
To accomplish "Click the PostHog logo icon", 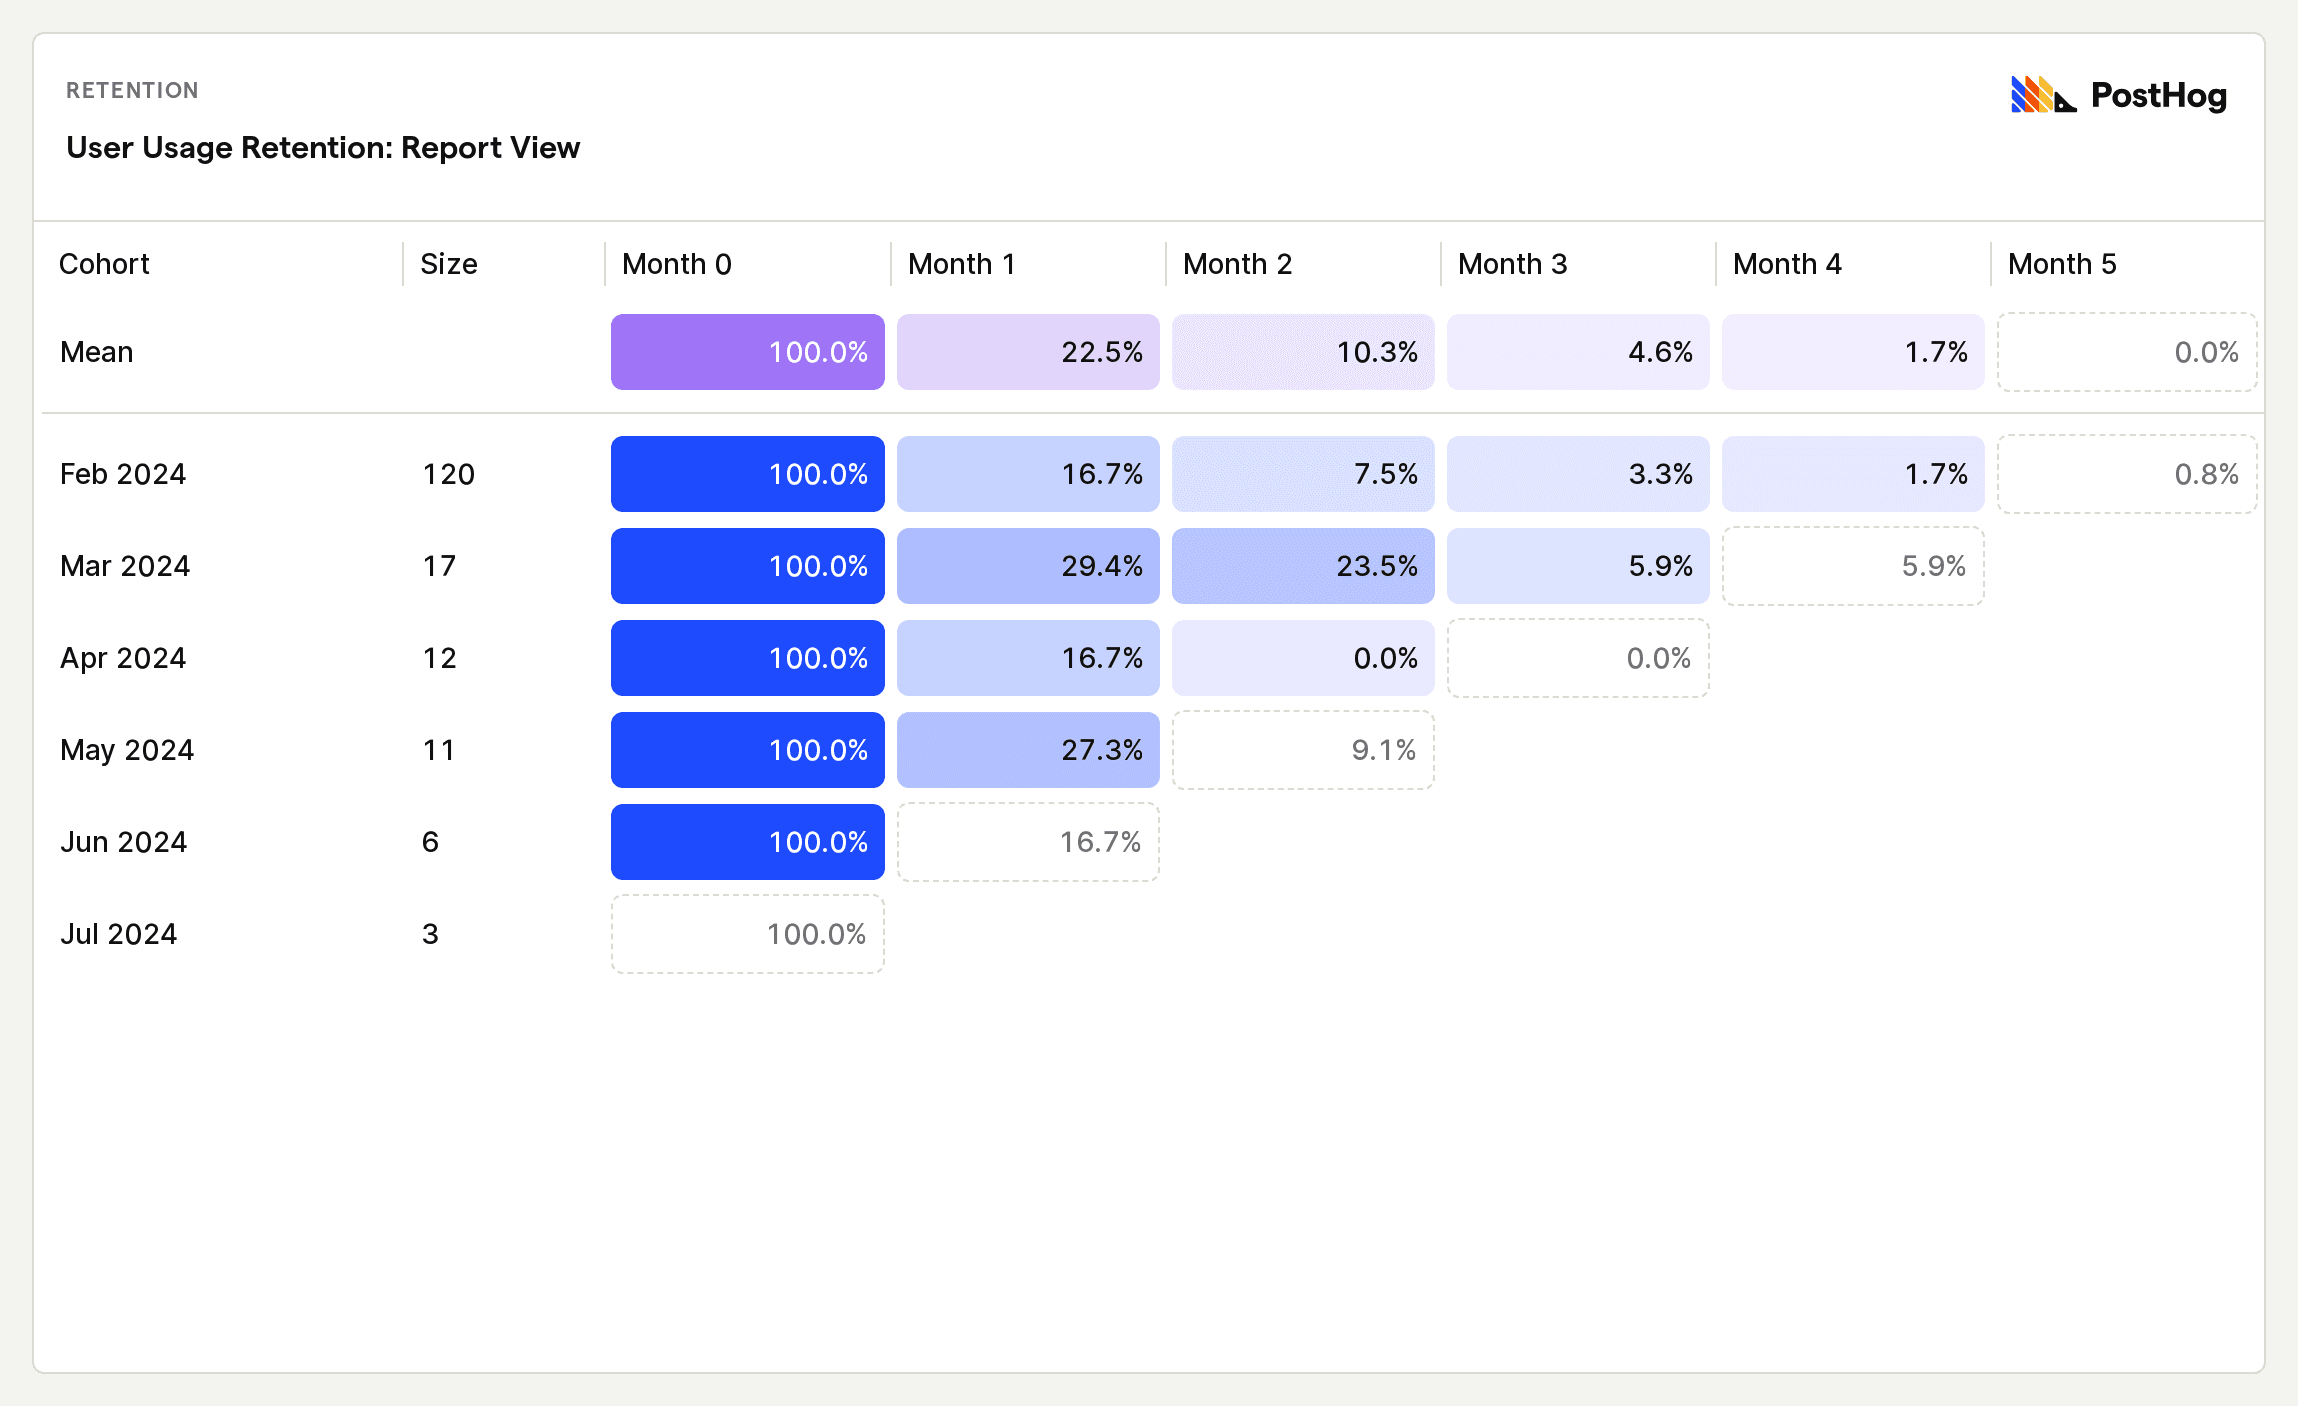I will 2042,95.
